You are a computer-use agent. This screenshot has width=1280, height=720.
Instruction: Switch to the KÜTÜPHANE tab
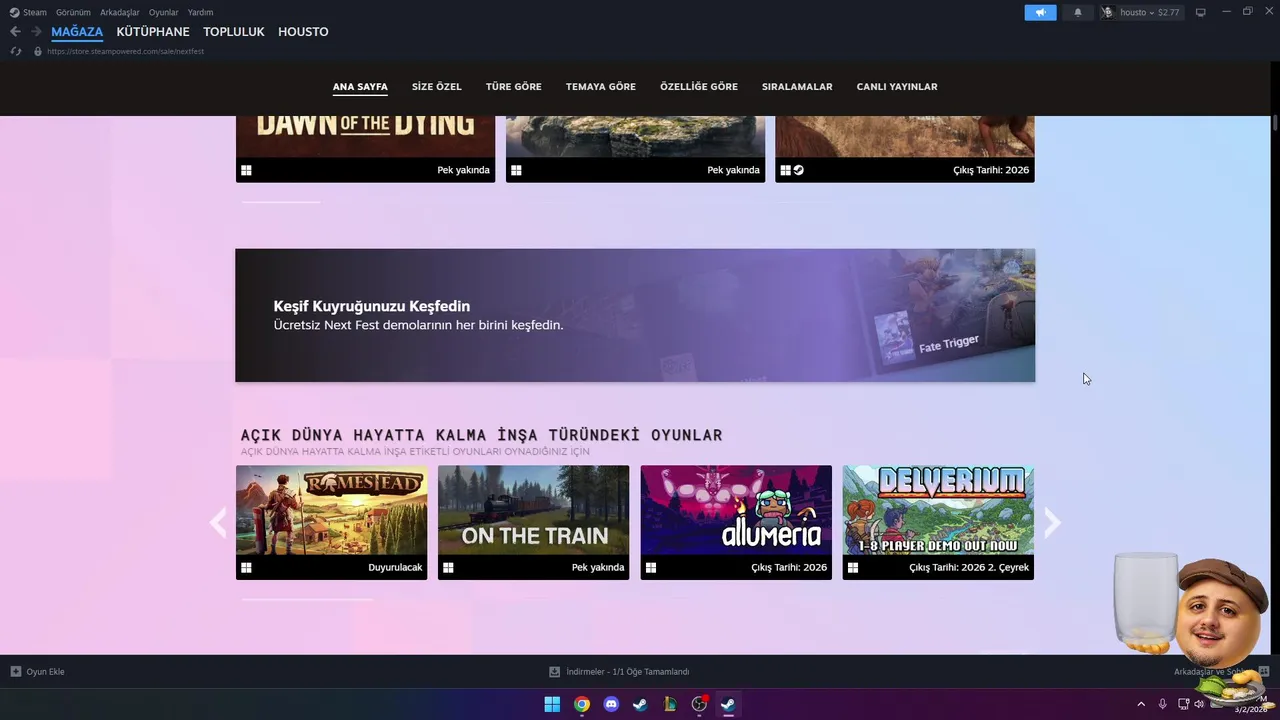click(x=153, y=32)
